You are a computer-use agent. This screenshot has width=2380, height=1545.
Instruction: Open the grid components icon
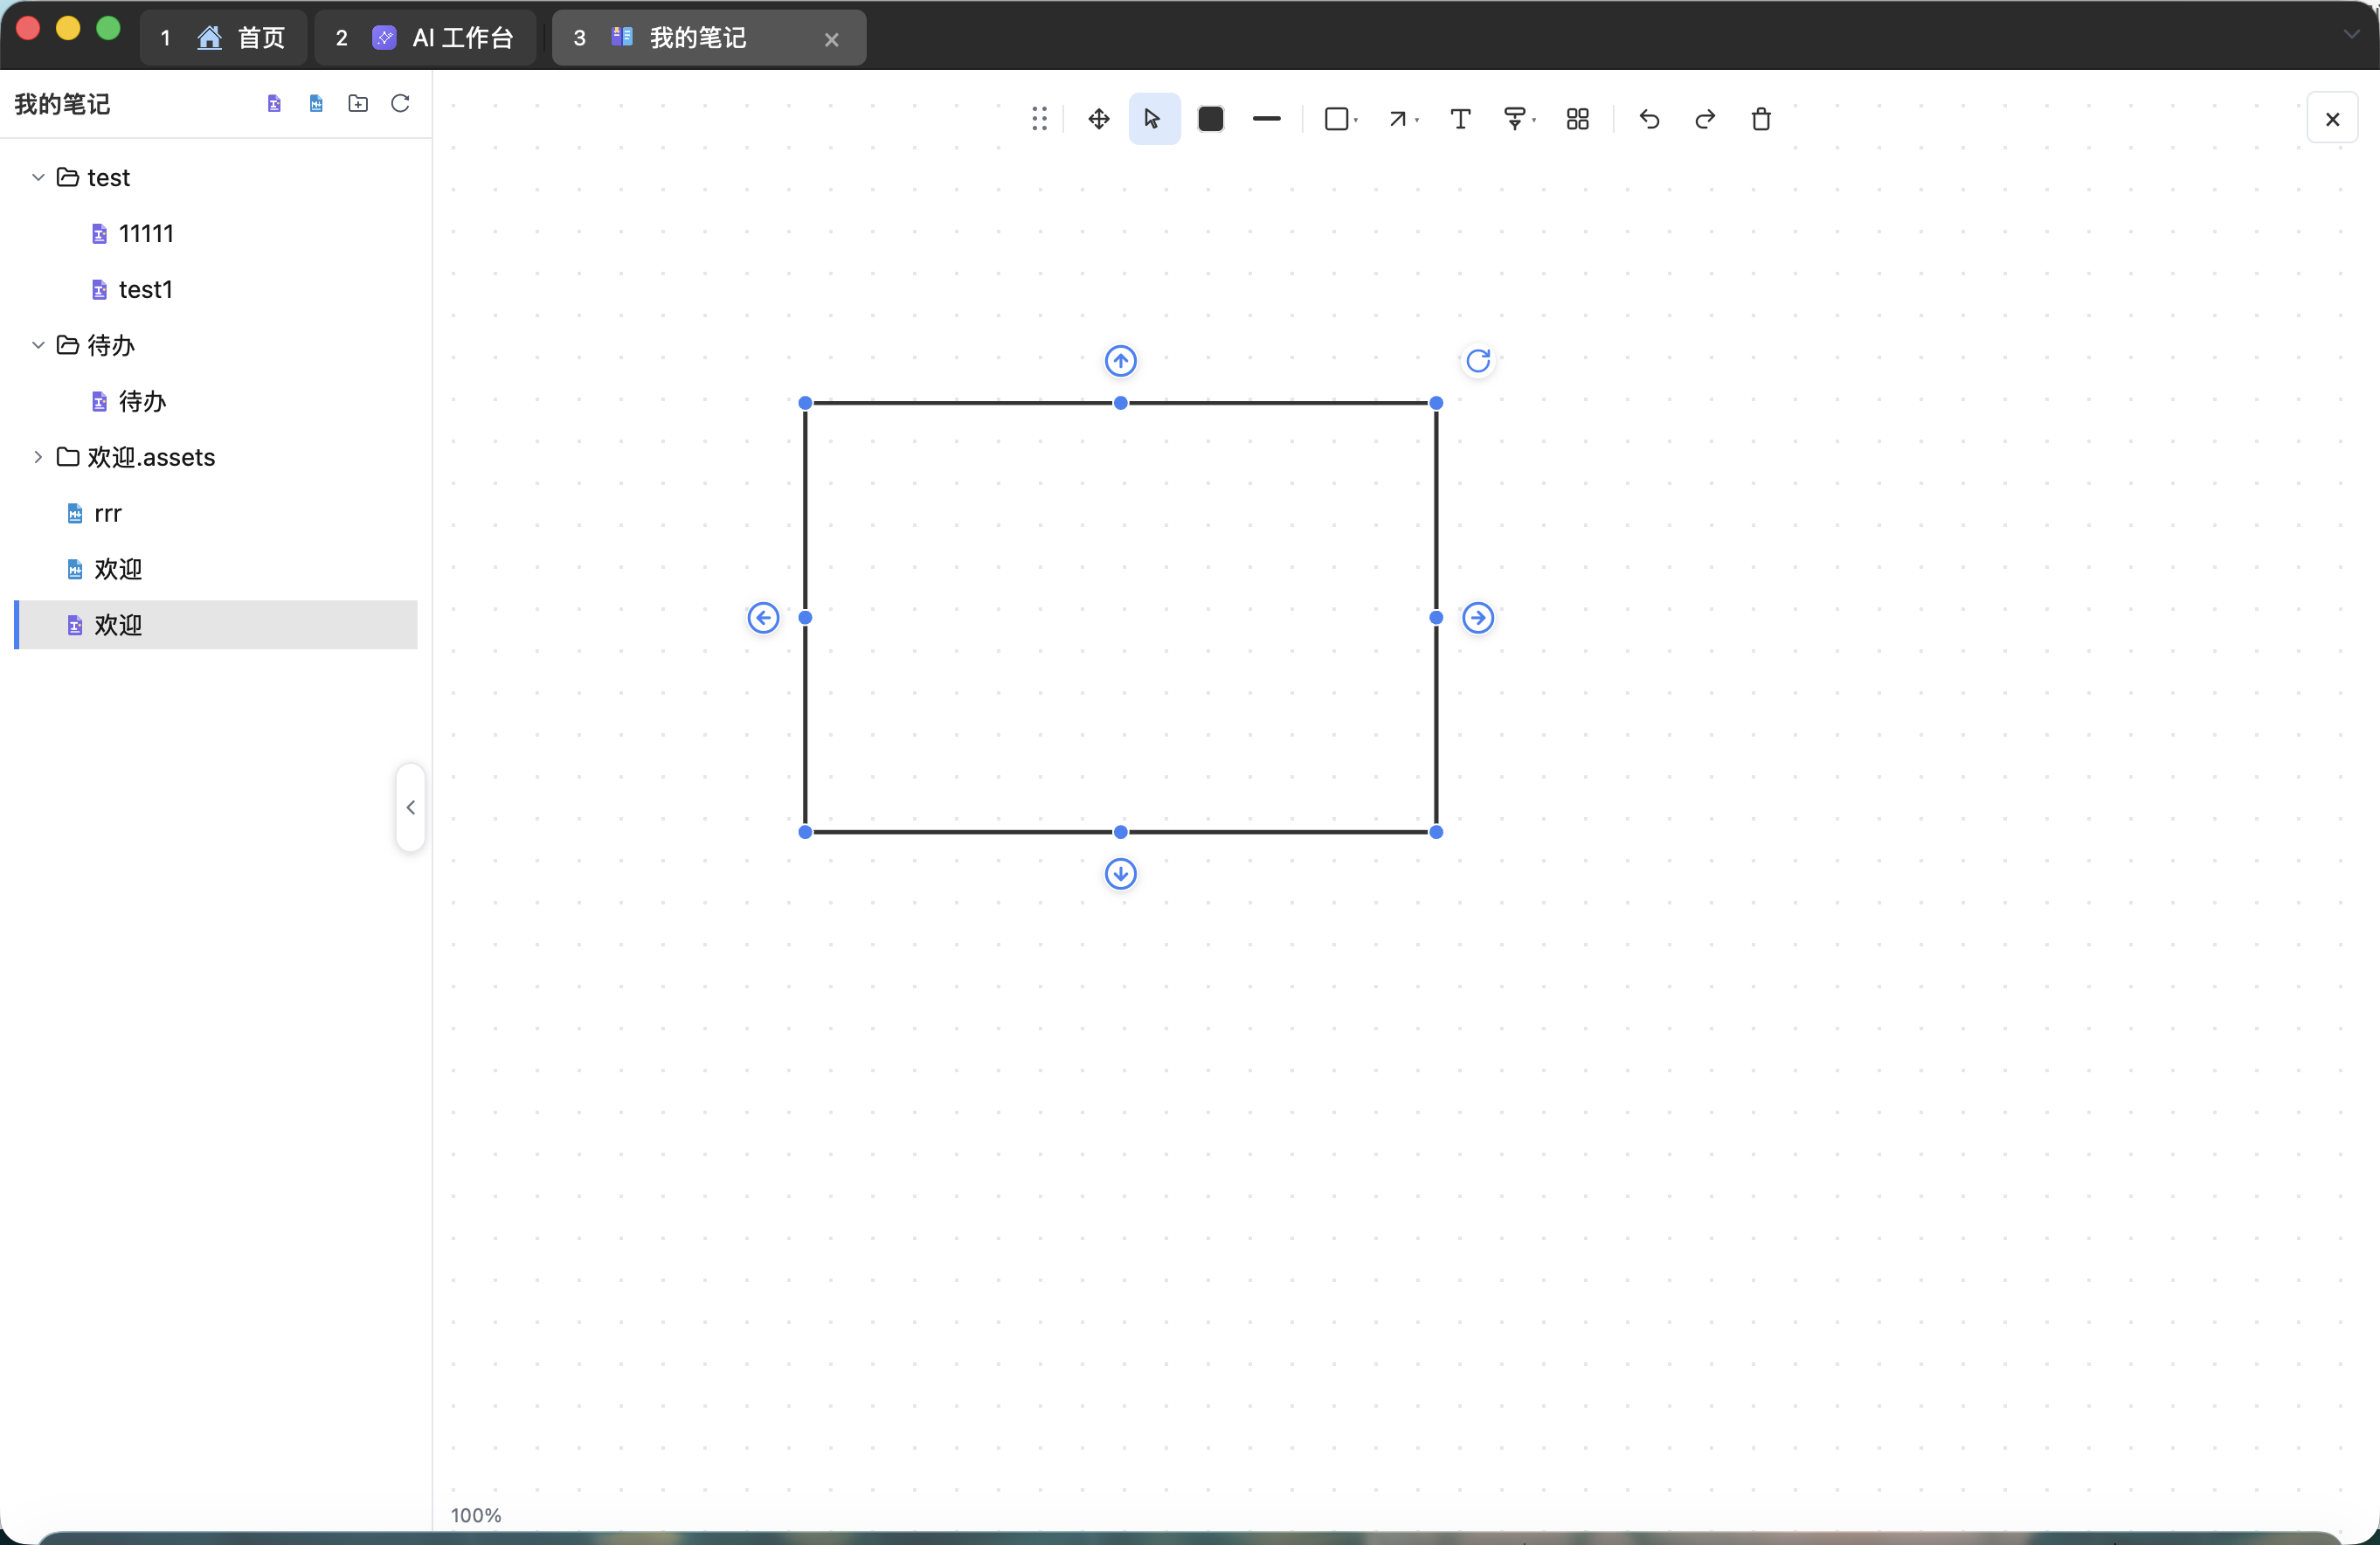(x=1577, y=119)
